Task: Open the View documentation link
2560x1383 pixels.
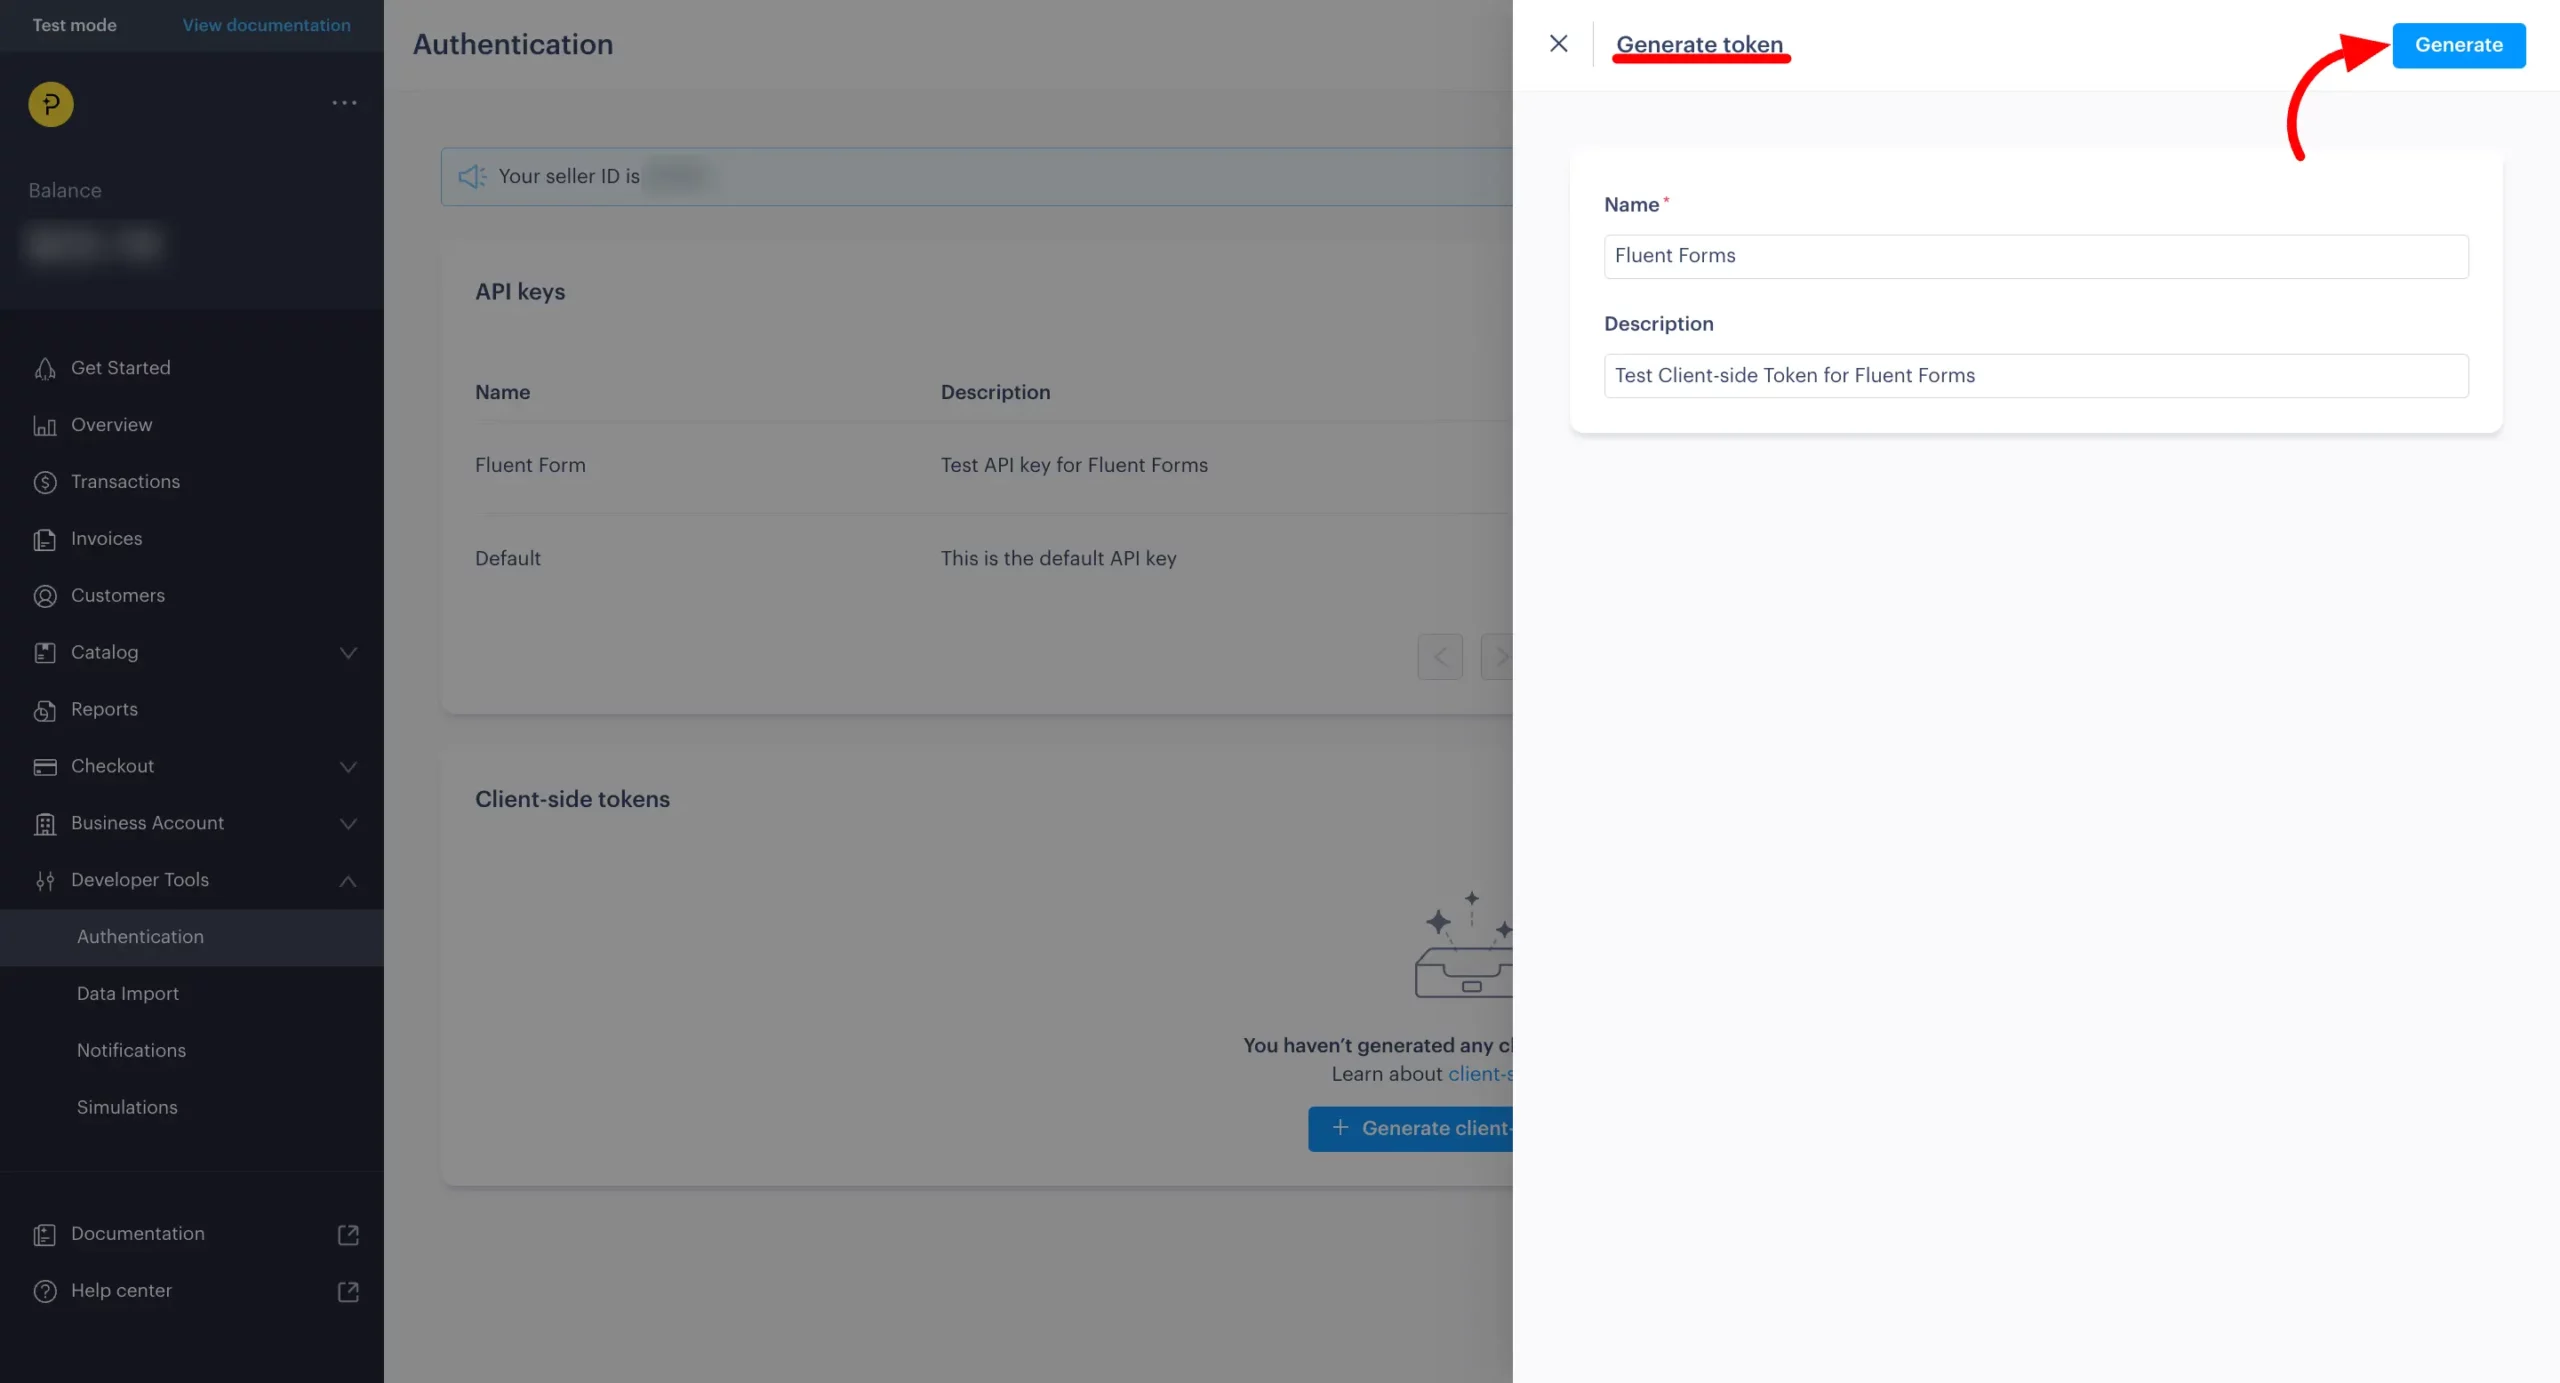Action: pyautogui.click(x=266, y=25)
